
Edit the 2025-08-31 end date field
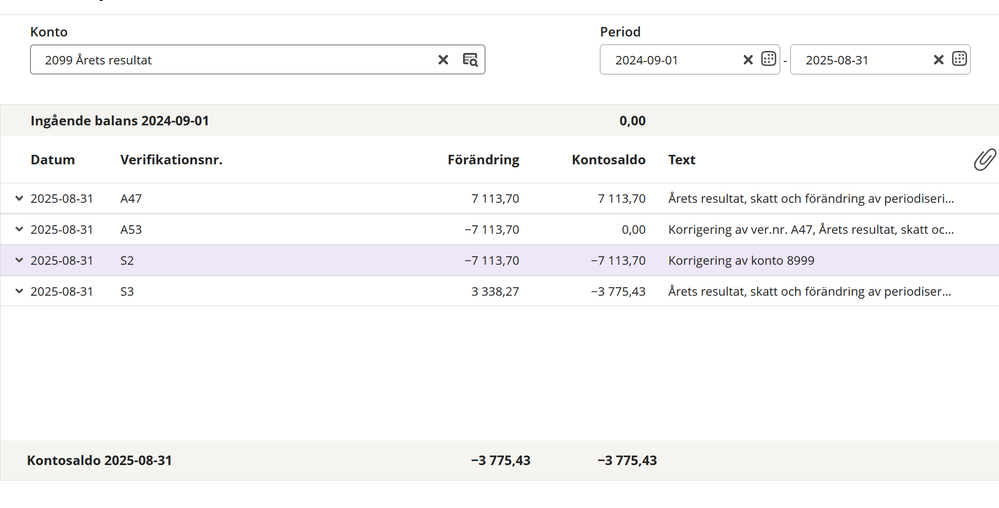(x=860, y=60)
